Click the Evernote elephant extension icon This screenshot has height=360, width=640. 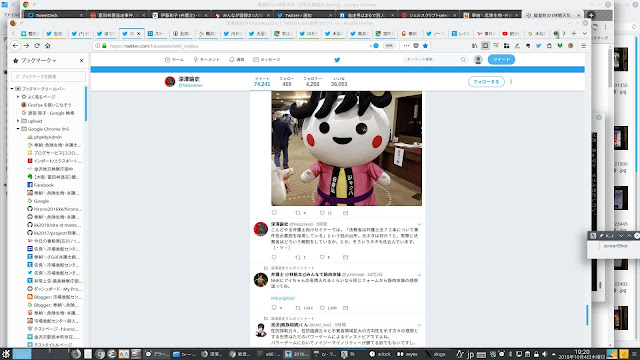528,46
